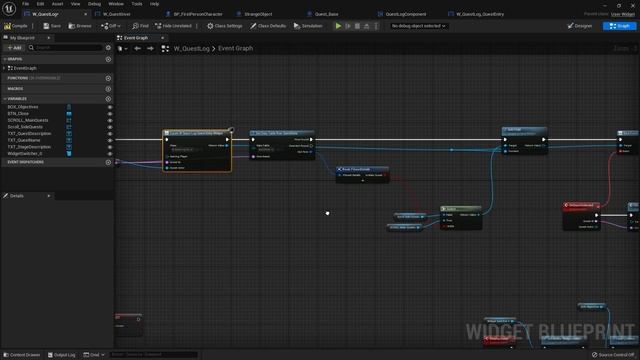Screen dimensions: 640x360
Task: Add a new variable with plus icon
Action: [x=108, y=99]
